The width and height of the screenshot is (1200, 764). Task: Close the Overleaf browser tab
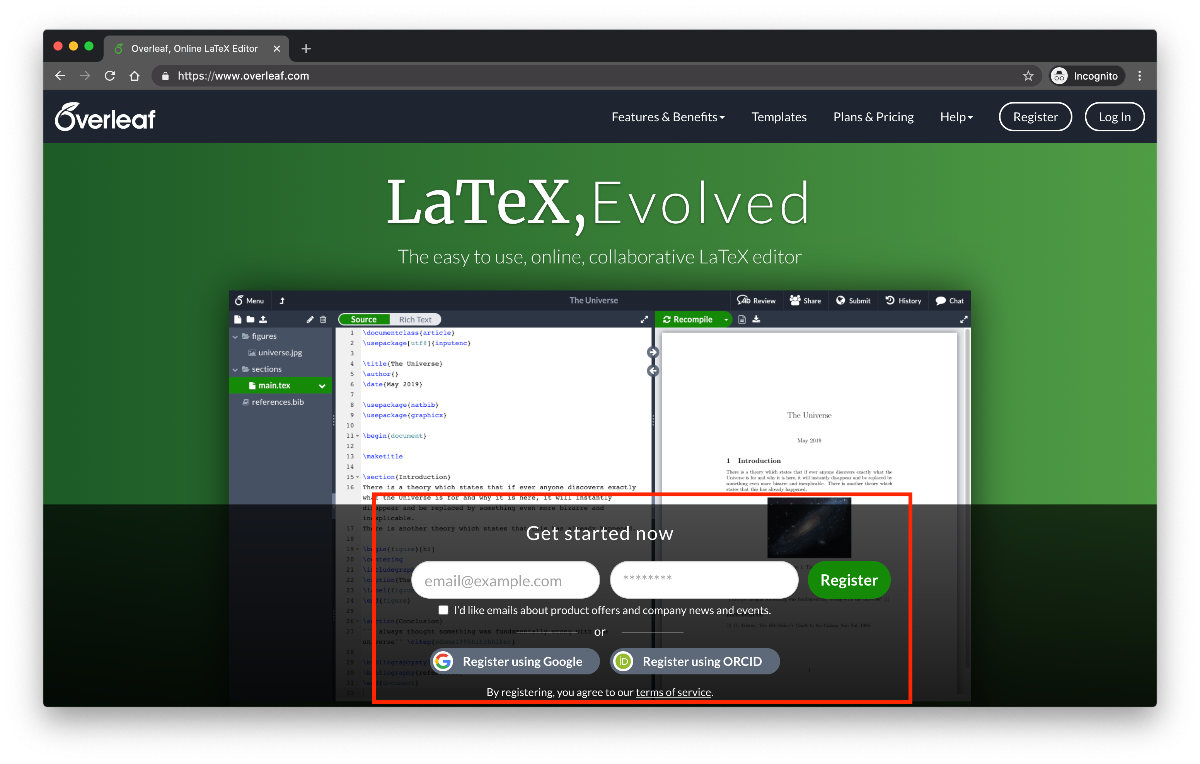[x=276, y=48]
